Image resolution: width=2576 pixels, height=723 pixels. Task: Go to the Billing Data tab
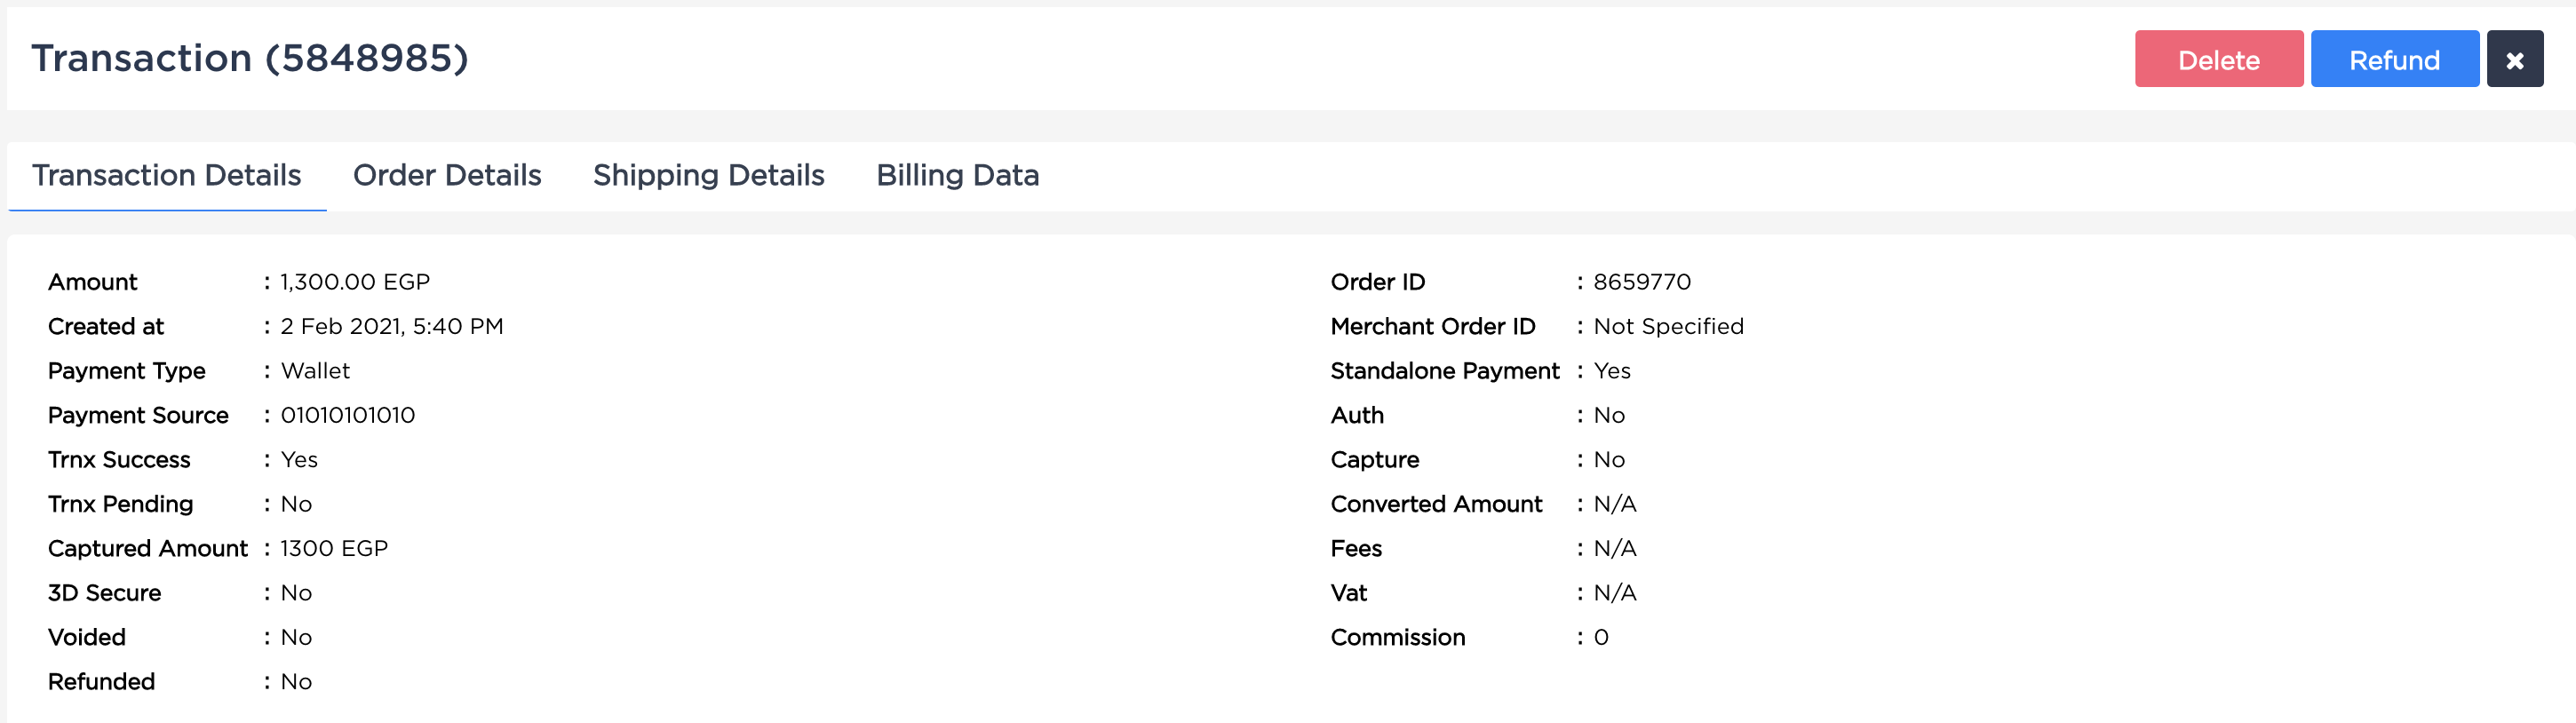[x=957, y=175]
